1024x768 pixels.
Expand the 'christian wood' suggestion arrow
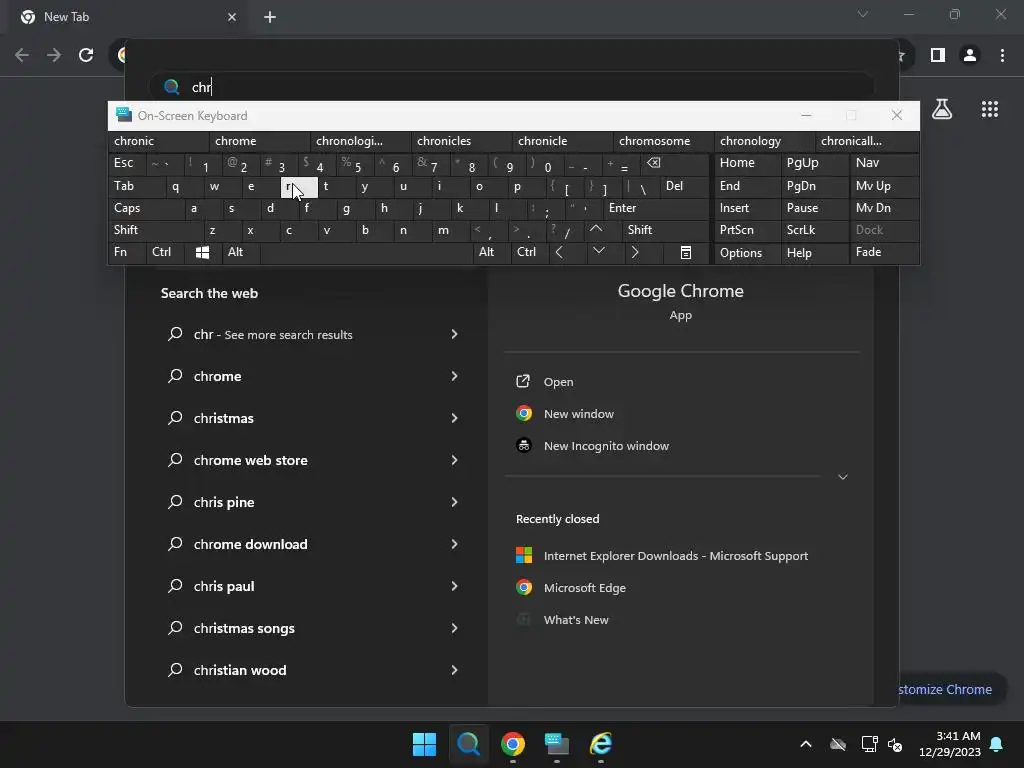[455, 670]
